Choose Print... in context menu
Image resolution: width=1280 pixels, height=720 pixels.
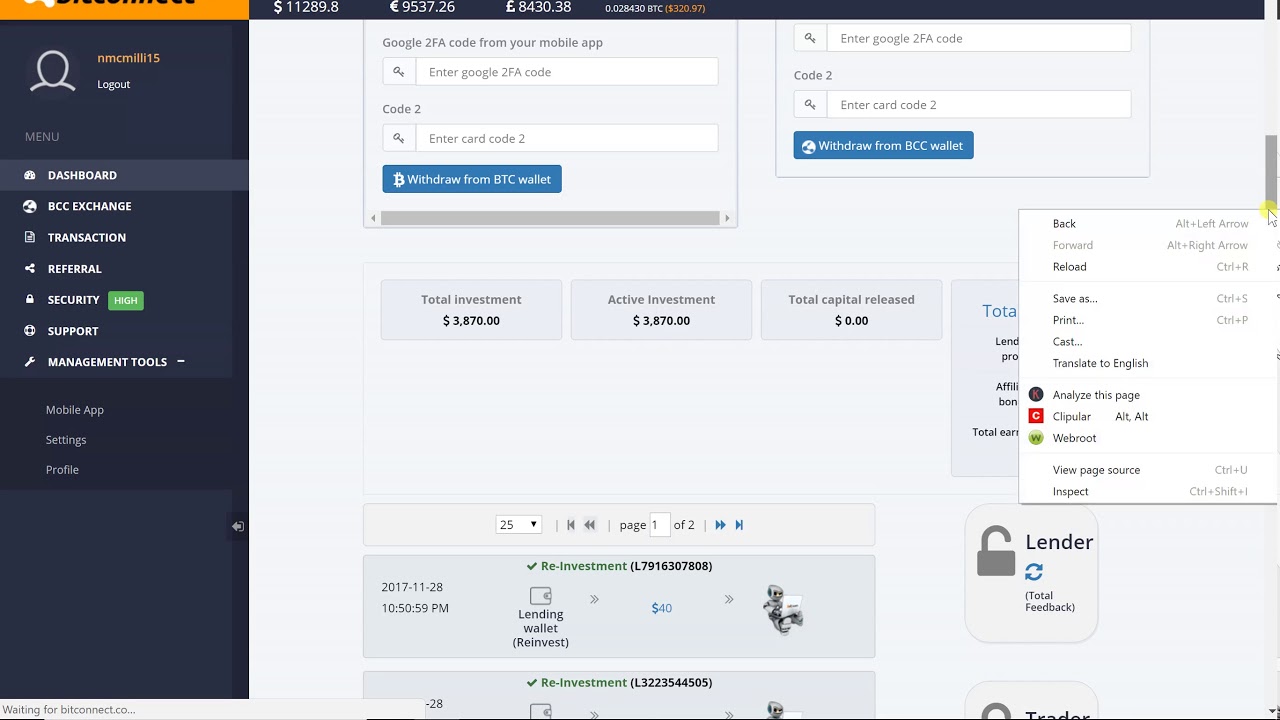coord(1149,320)
